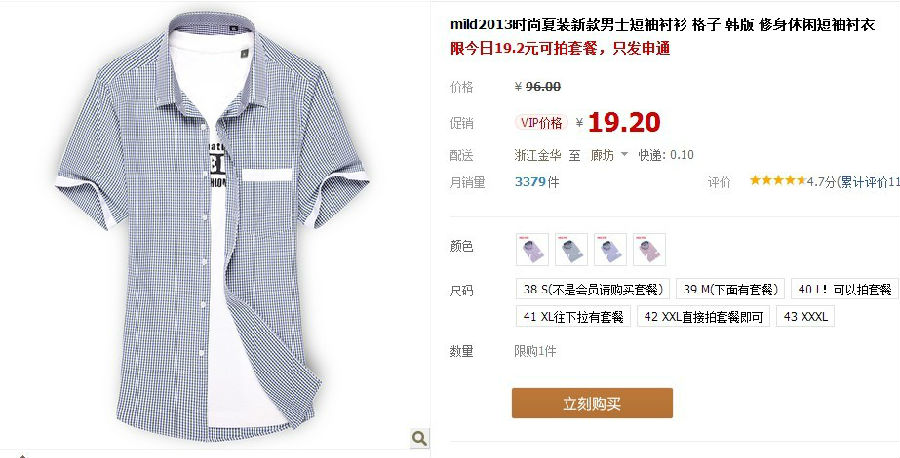Pick the third blue shirt color thumbnail

coord(610,249)
